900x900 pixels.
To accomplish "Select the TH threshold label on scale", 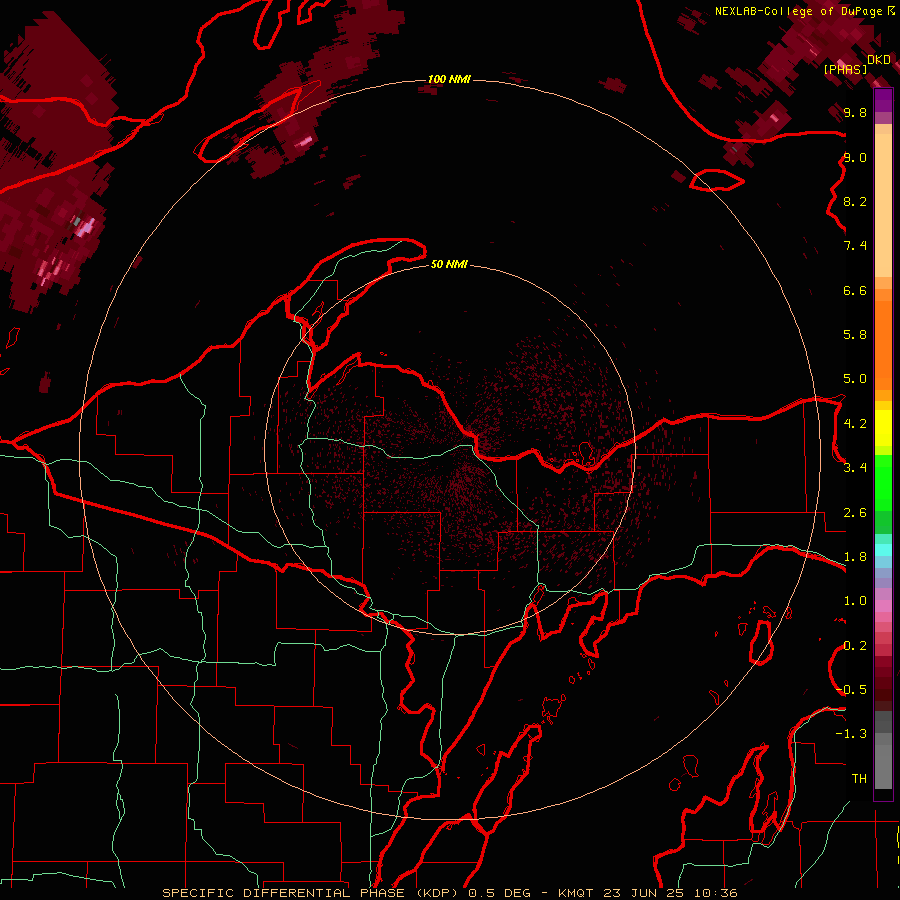I will click(x=859, y=779).
